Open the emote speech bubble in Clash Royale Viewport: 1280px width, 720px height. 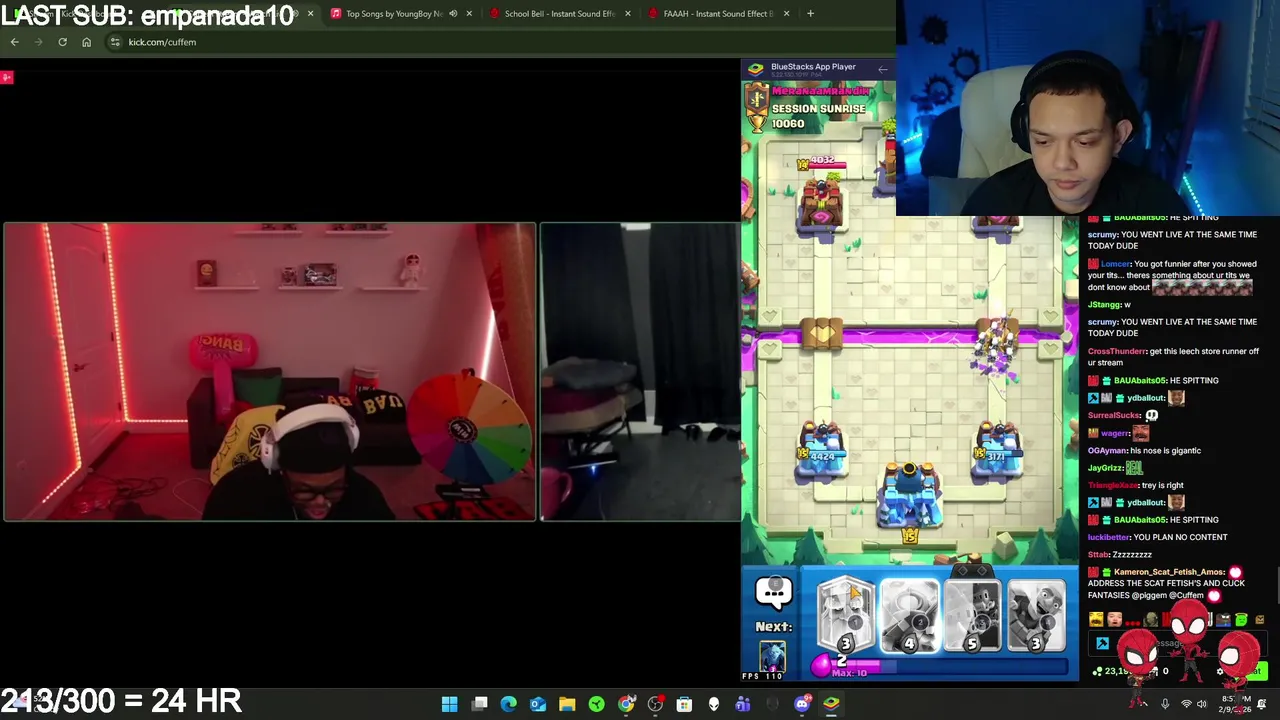[773, 593]
